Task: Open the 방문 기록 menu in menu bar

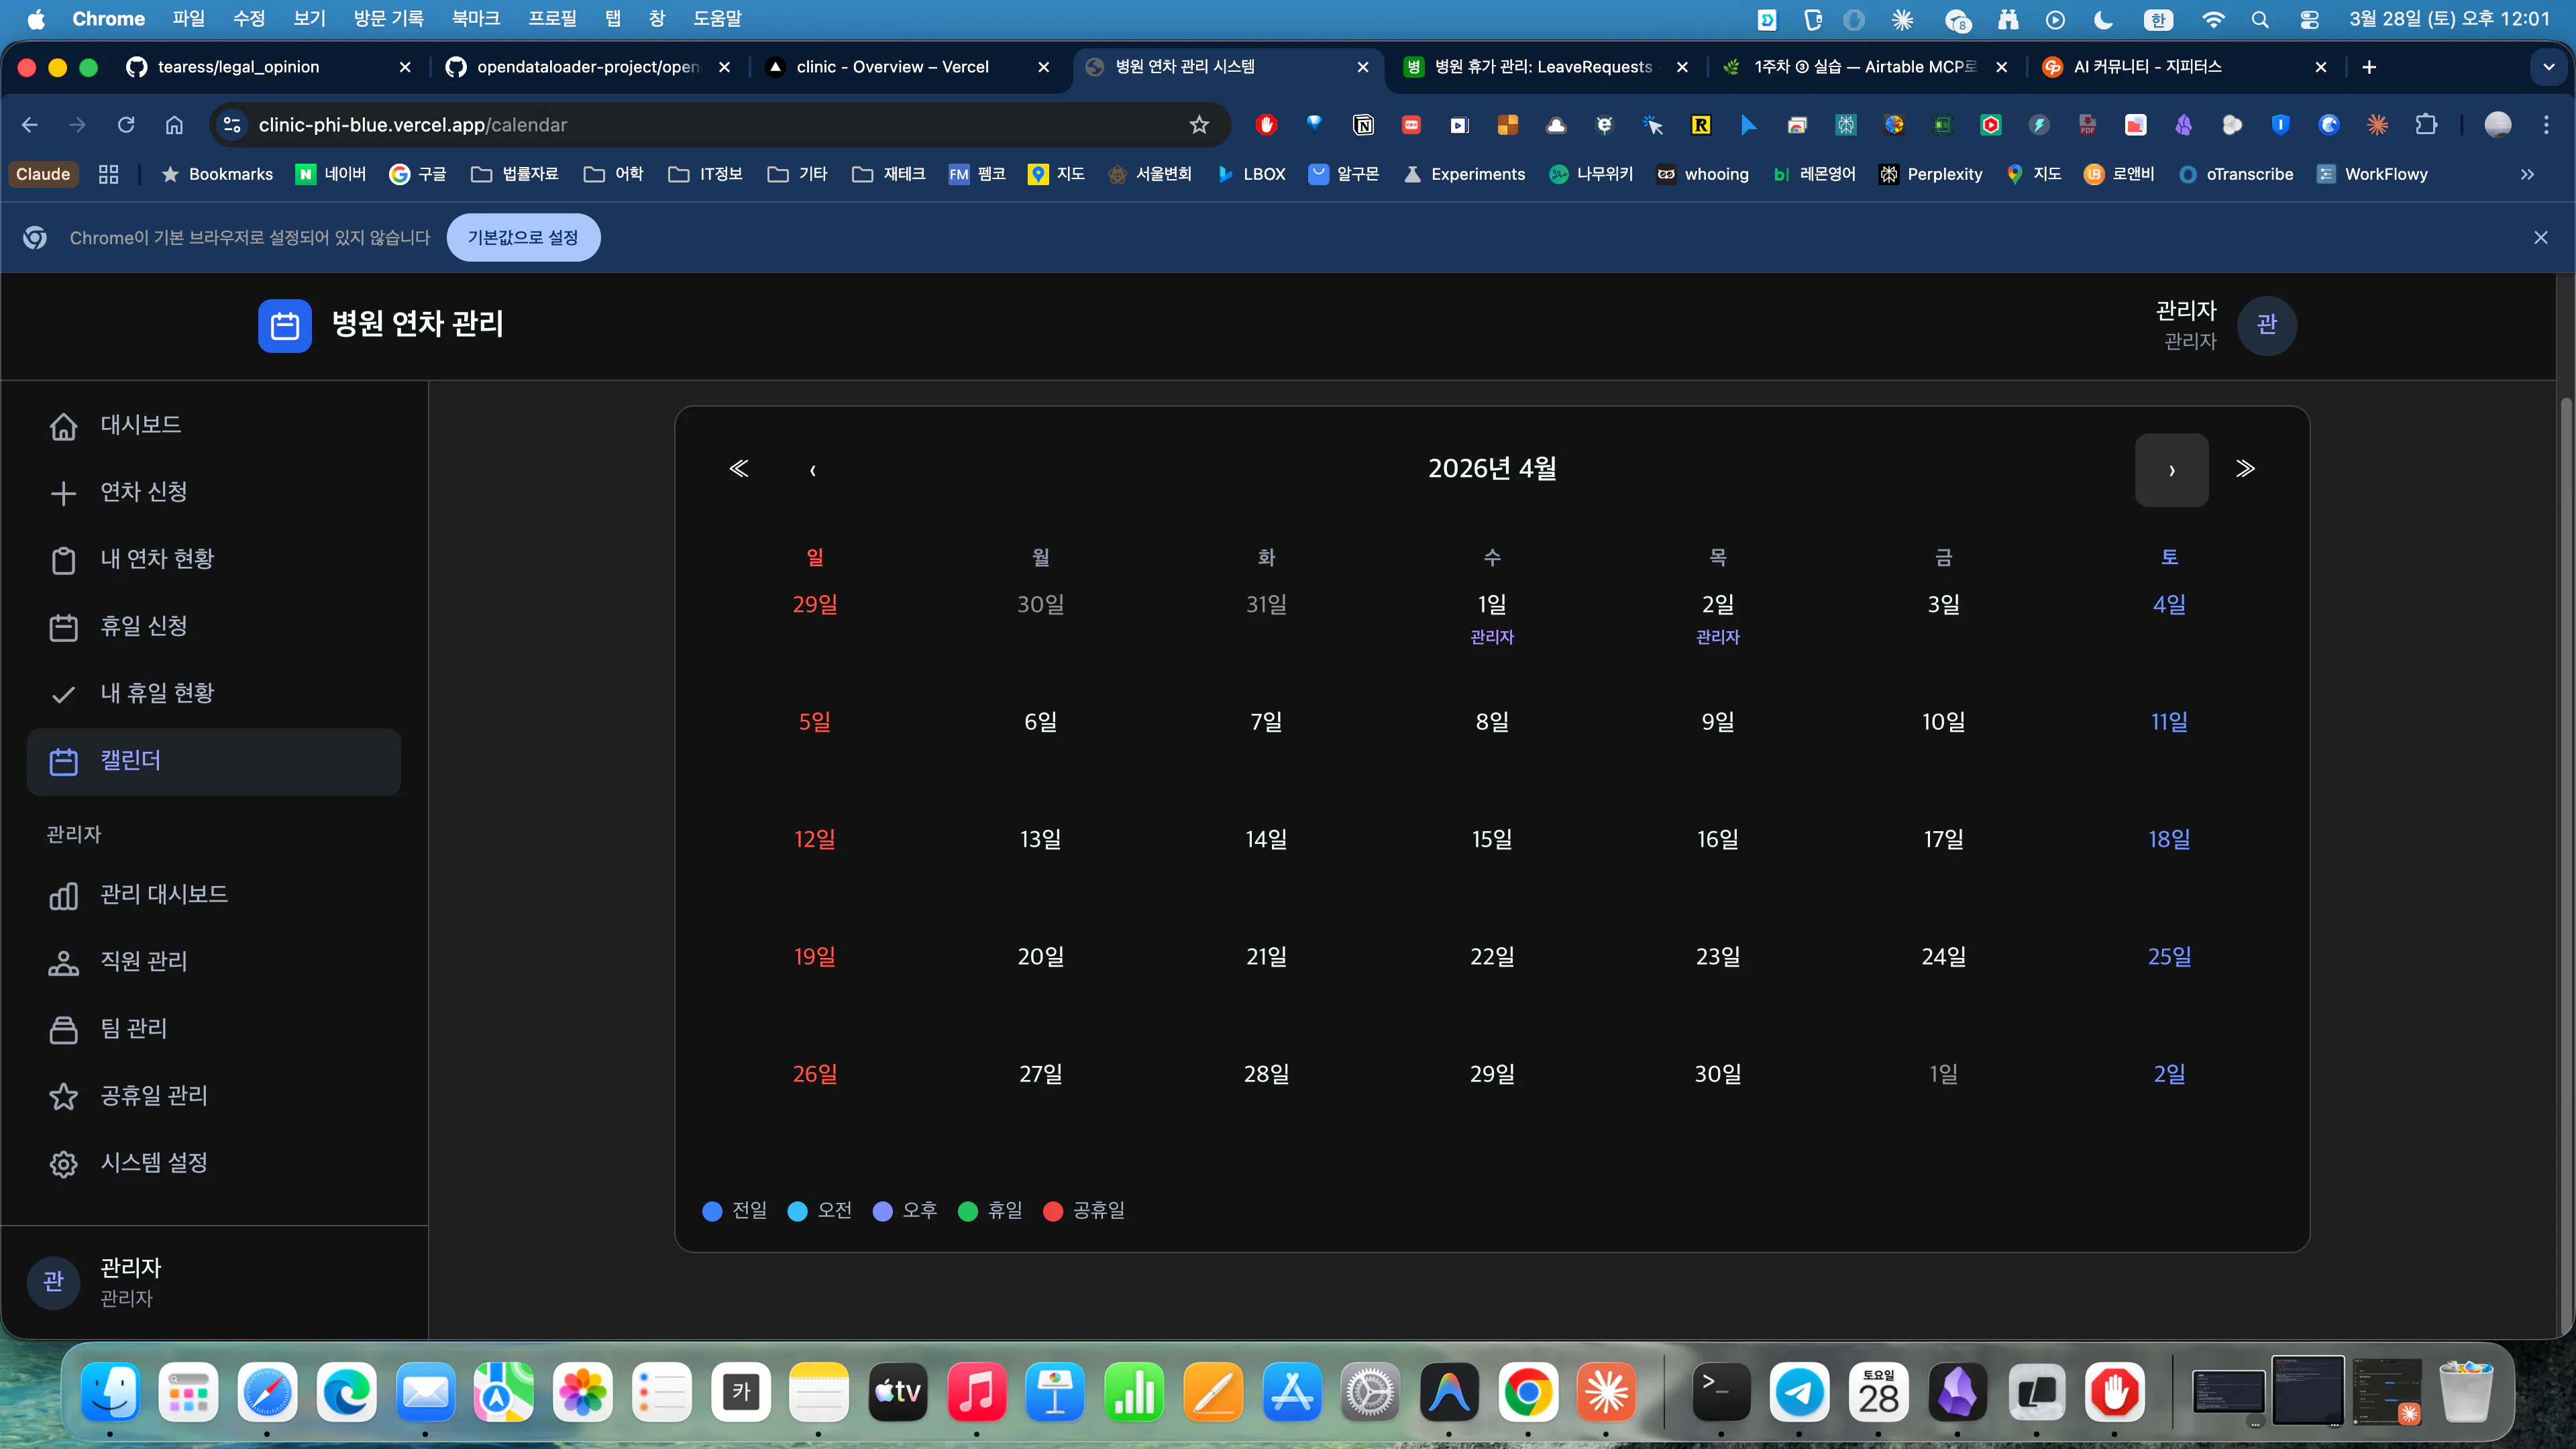Action: click(x=388, y=19)
